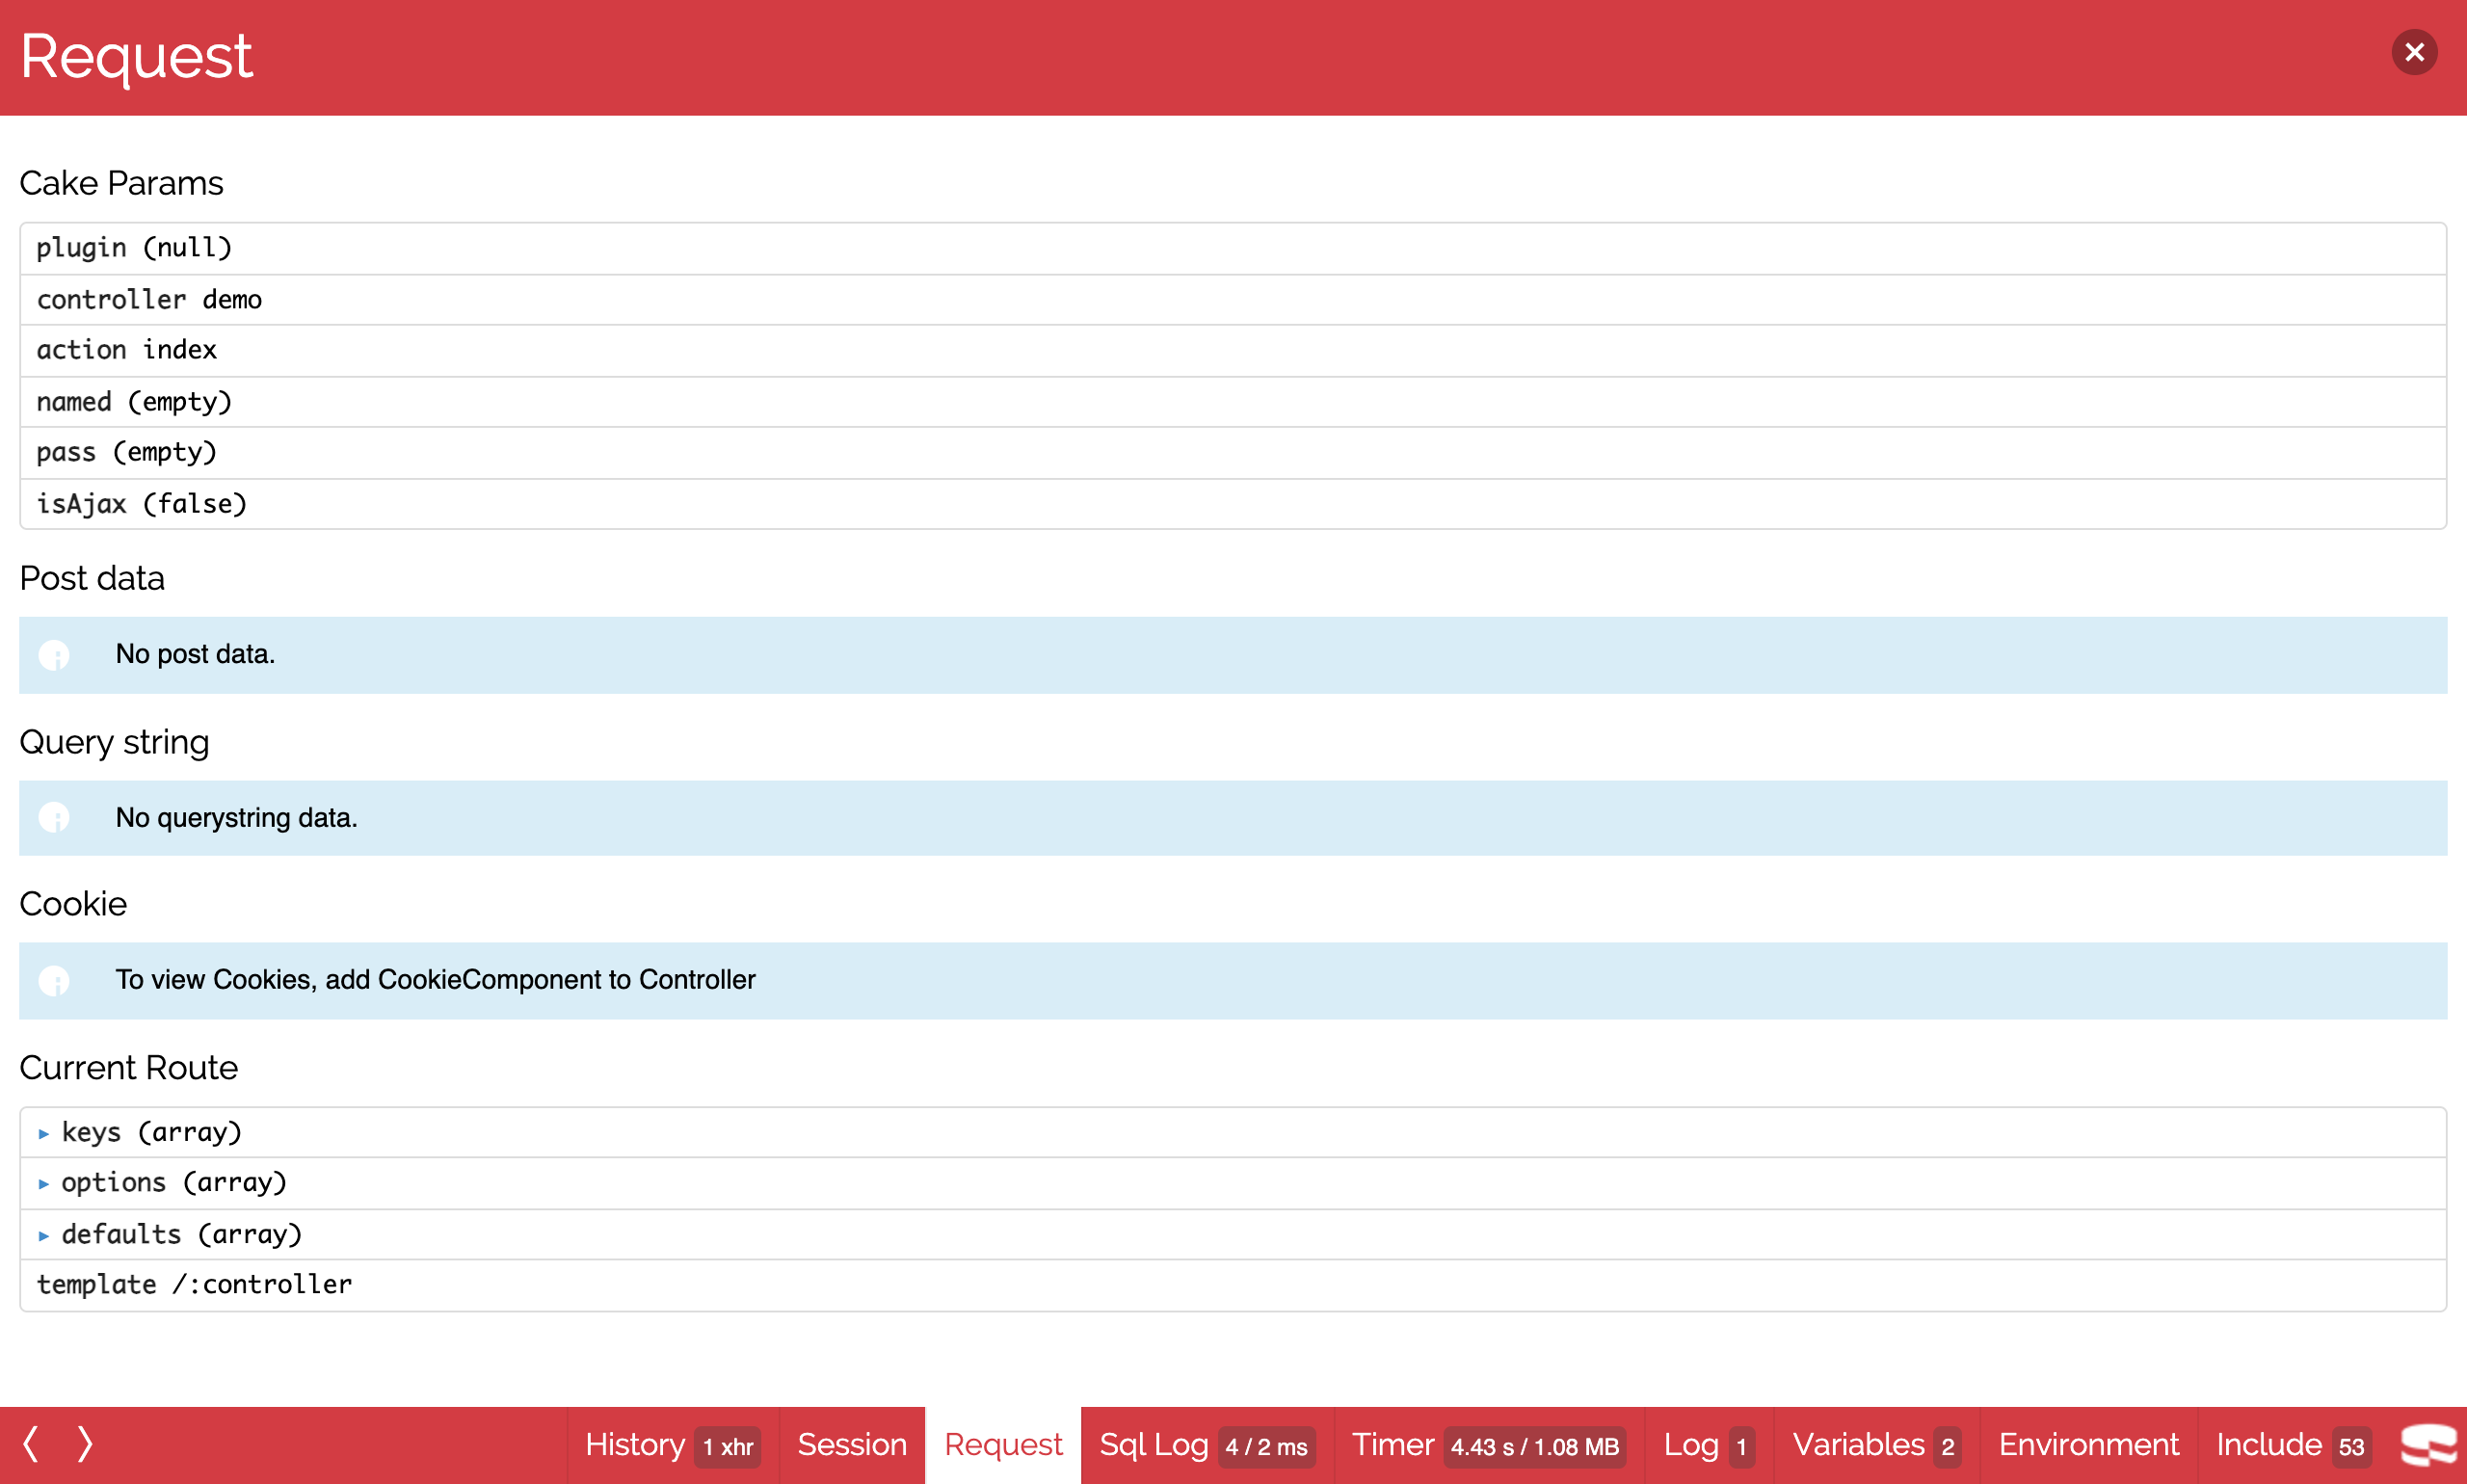Switch to the Log tab
Viewport: 2467px width, 1484px height.
(x=1709, y=1445)
